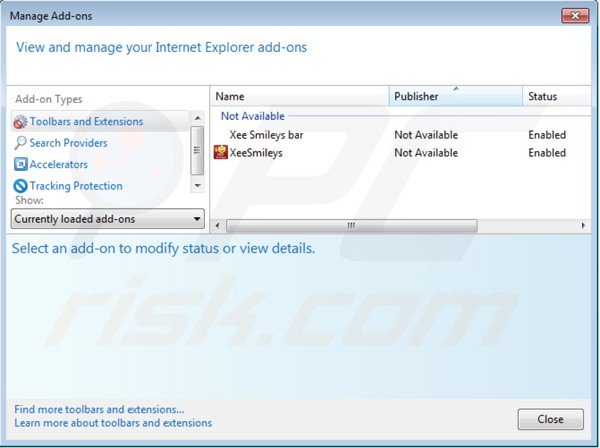This screenshot has width=600, height=448.
Task: Click the XeeSmileys add-on icon
Action: pos(220,152)
